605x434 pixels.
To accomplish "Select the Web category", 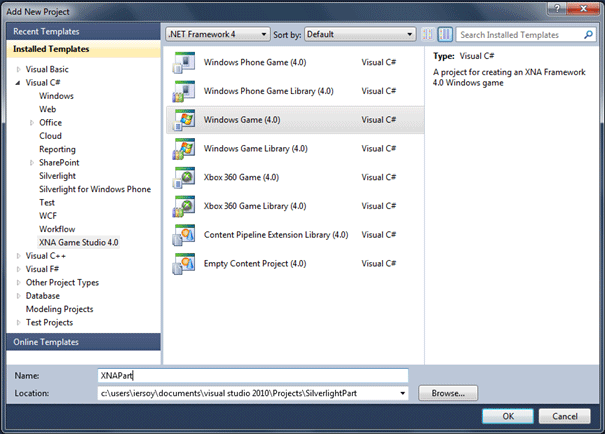I will tap(47, 110).
